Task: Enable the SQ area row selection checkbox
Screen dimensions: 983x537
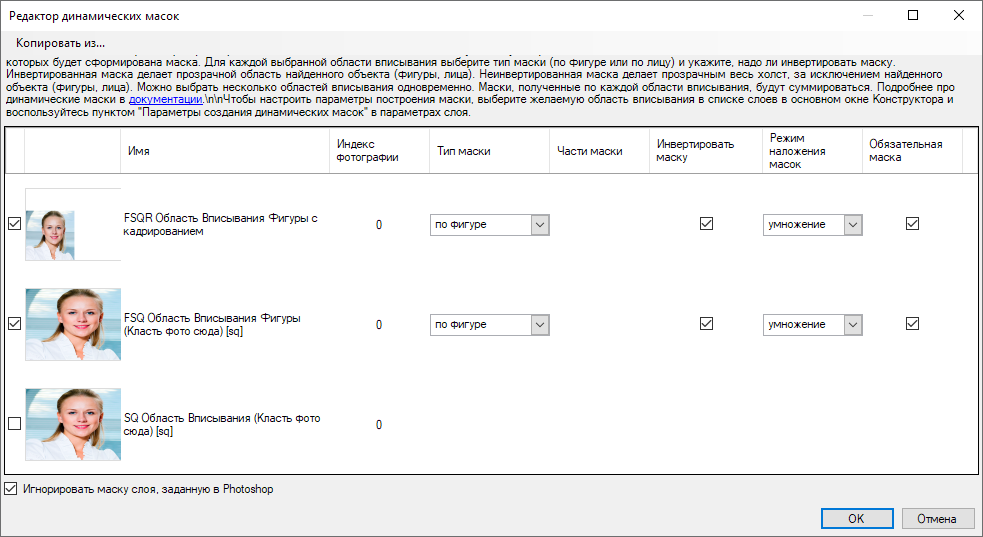Action: 14,424
